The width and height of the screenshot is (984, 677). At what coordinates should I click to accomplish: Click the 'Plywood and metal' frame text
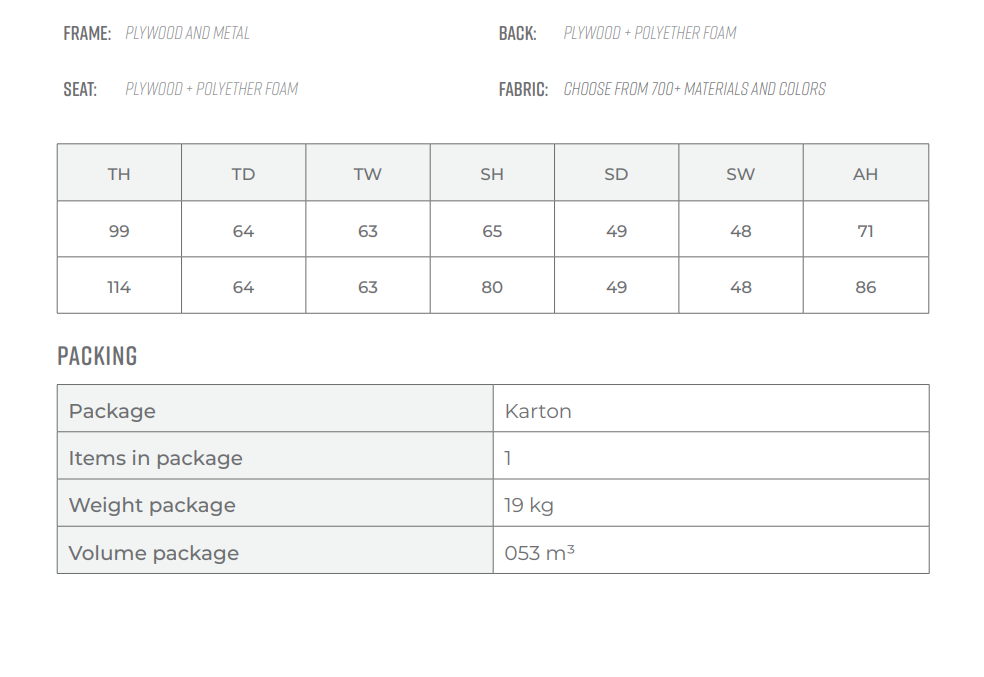click(x=187, y=33)
